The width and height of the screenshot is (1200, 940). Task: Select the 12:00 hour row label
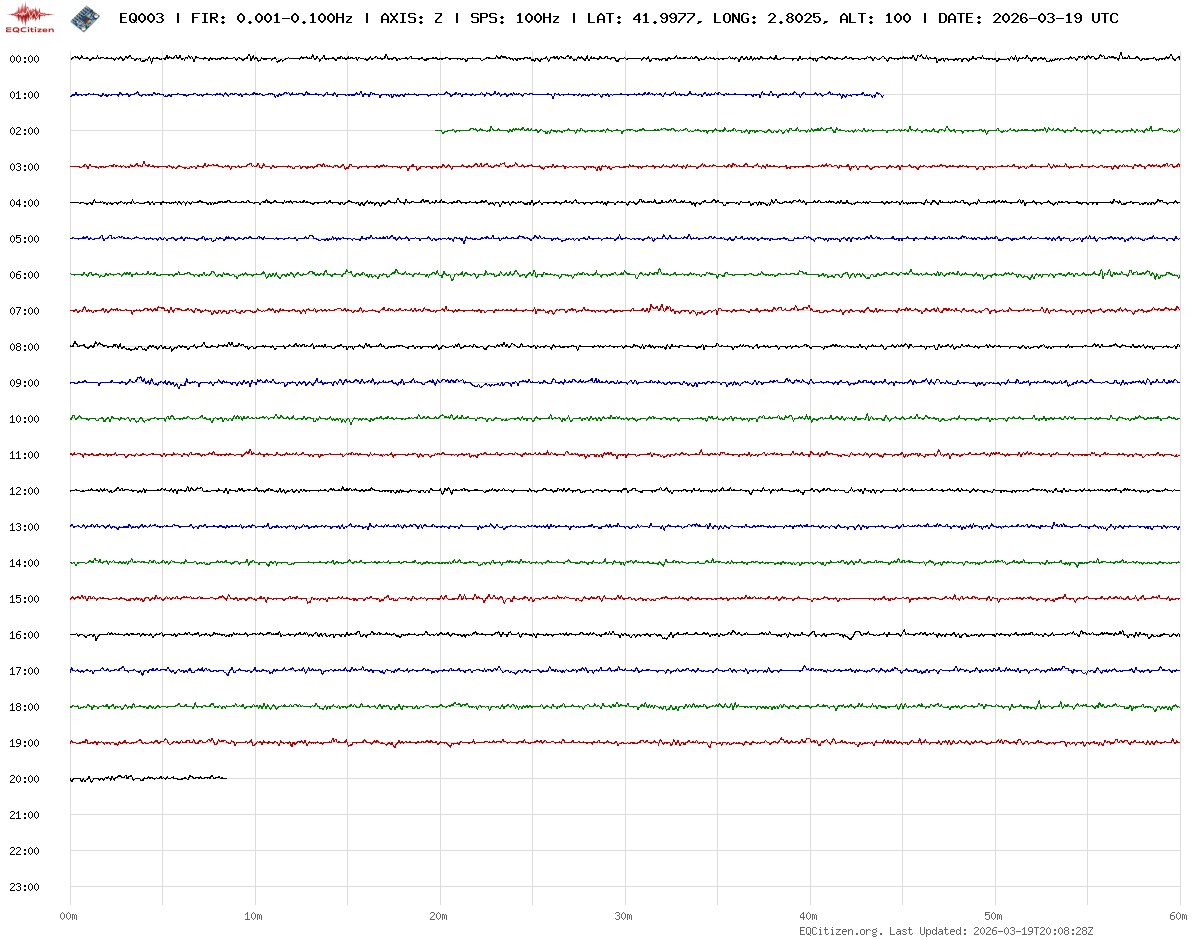click(24, 491)
